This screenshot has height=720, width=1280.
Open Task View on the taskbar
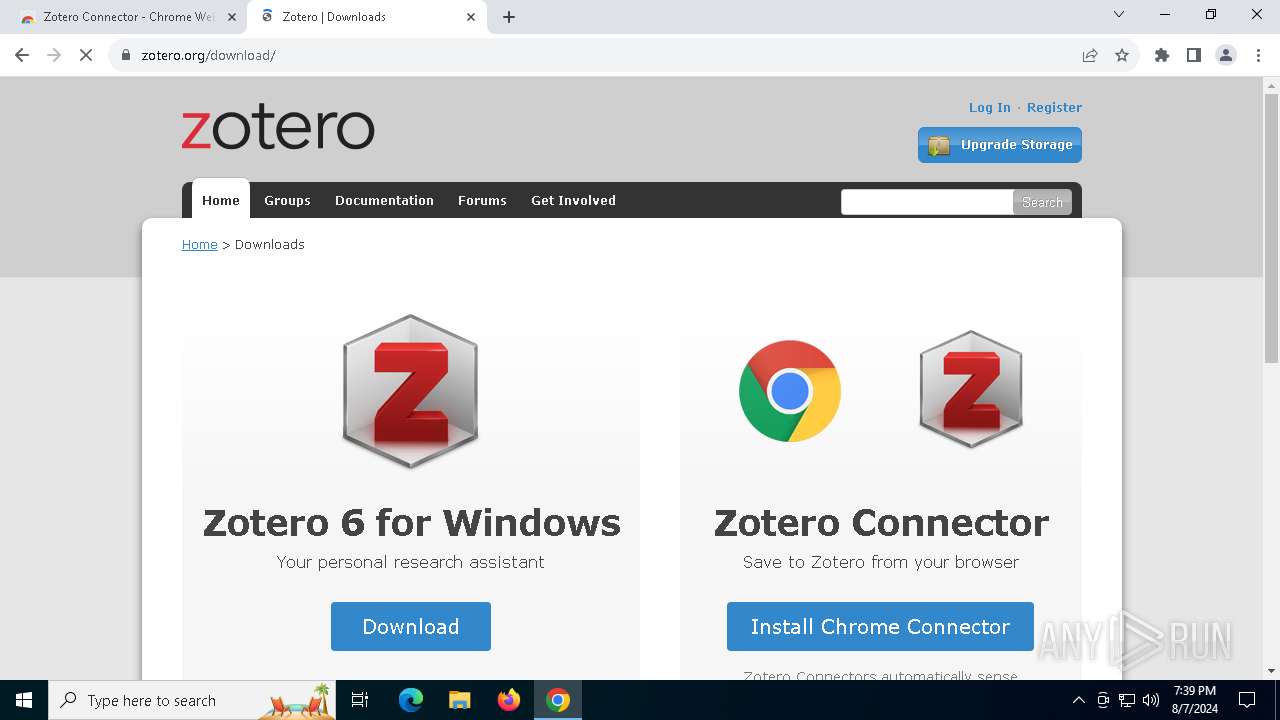(360, 700)
